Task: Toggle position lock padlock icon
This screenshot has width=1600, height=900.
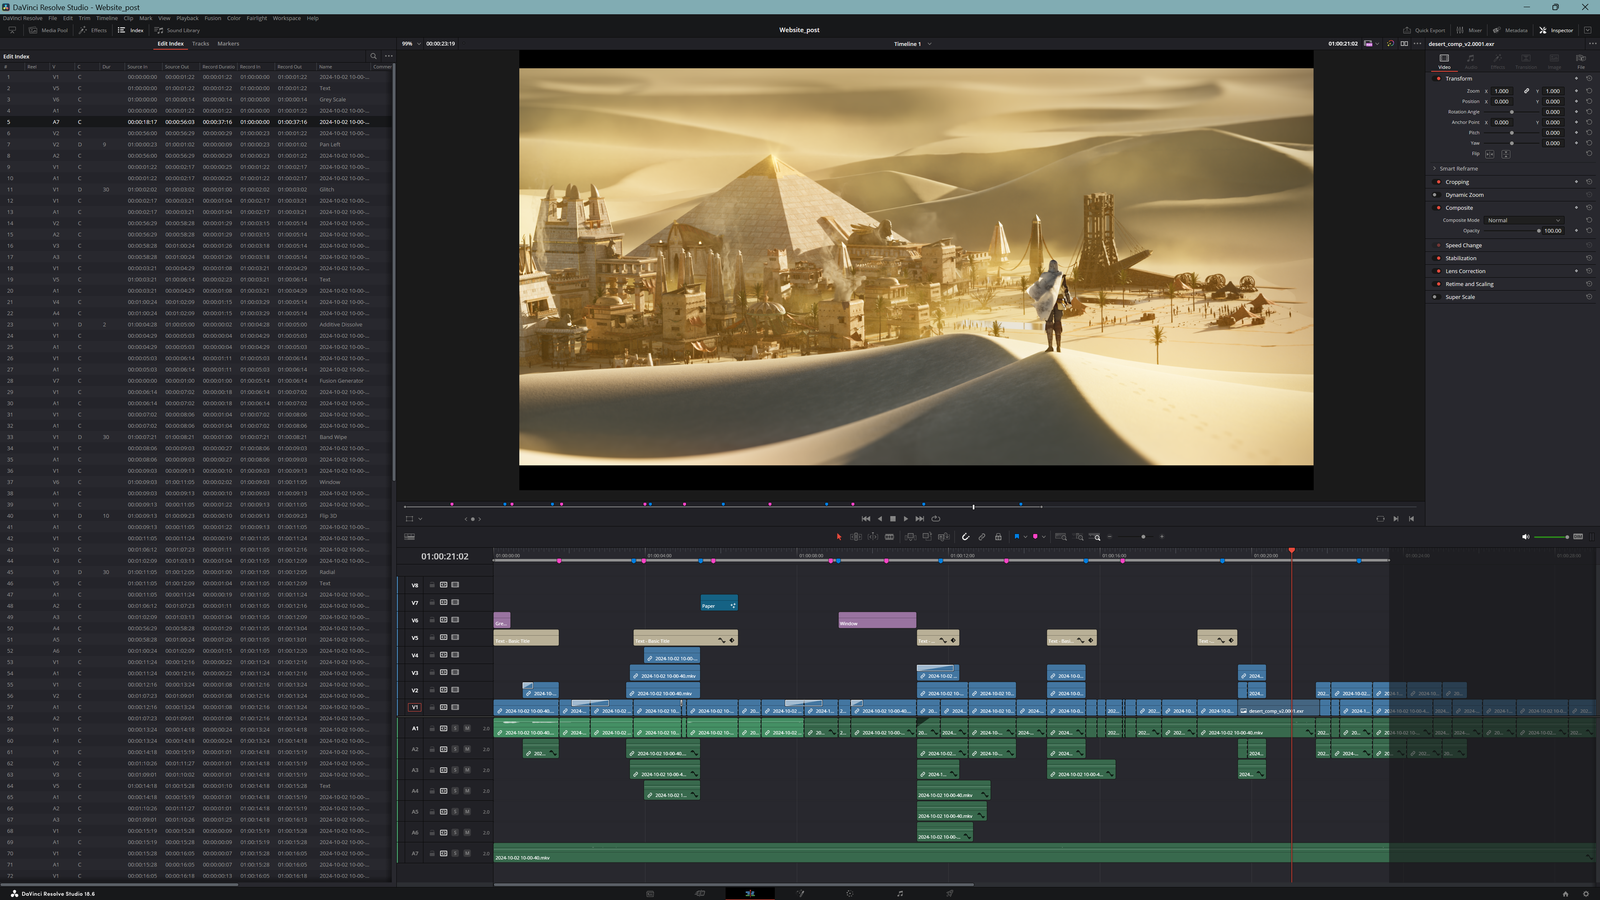Action: (998, 537)
